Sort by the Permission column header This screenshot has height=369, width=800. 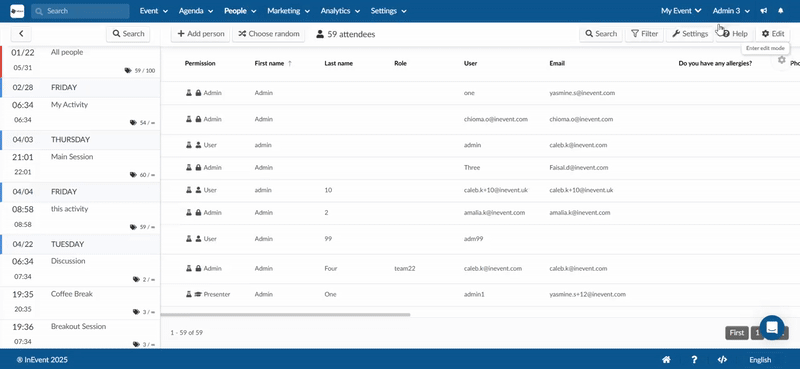[200, 64]
